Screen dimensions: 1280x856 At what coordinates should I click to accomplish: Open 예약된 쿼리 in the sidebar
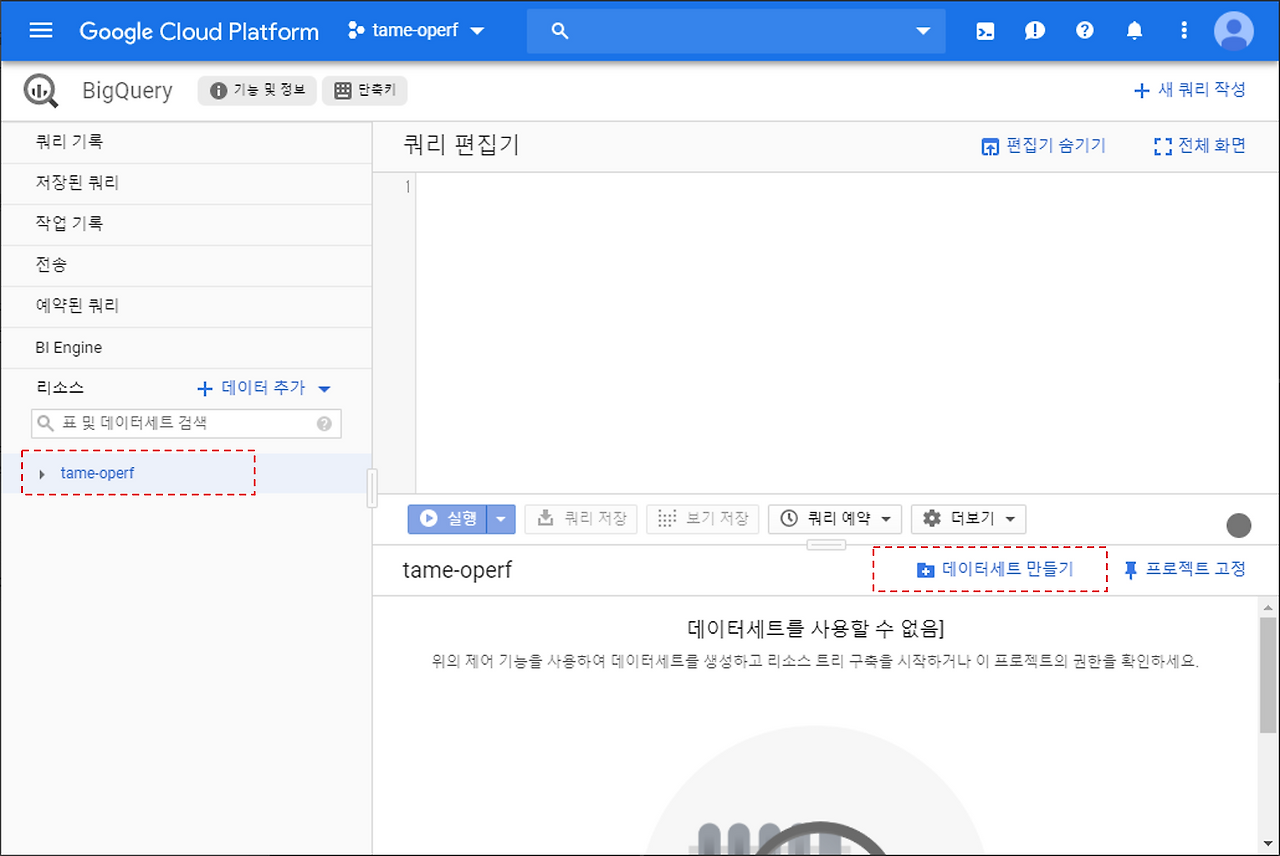click(x=186, y=306)
